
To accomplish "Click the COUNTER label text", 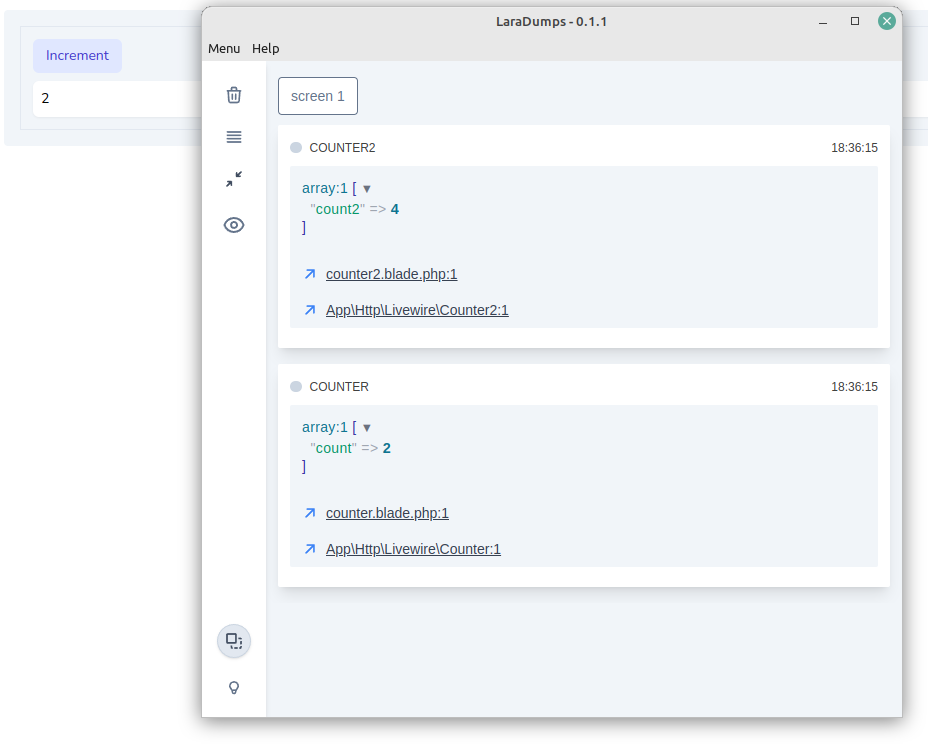I will [339, 387].
